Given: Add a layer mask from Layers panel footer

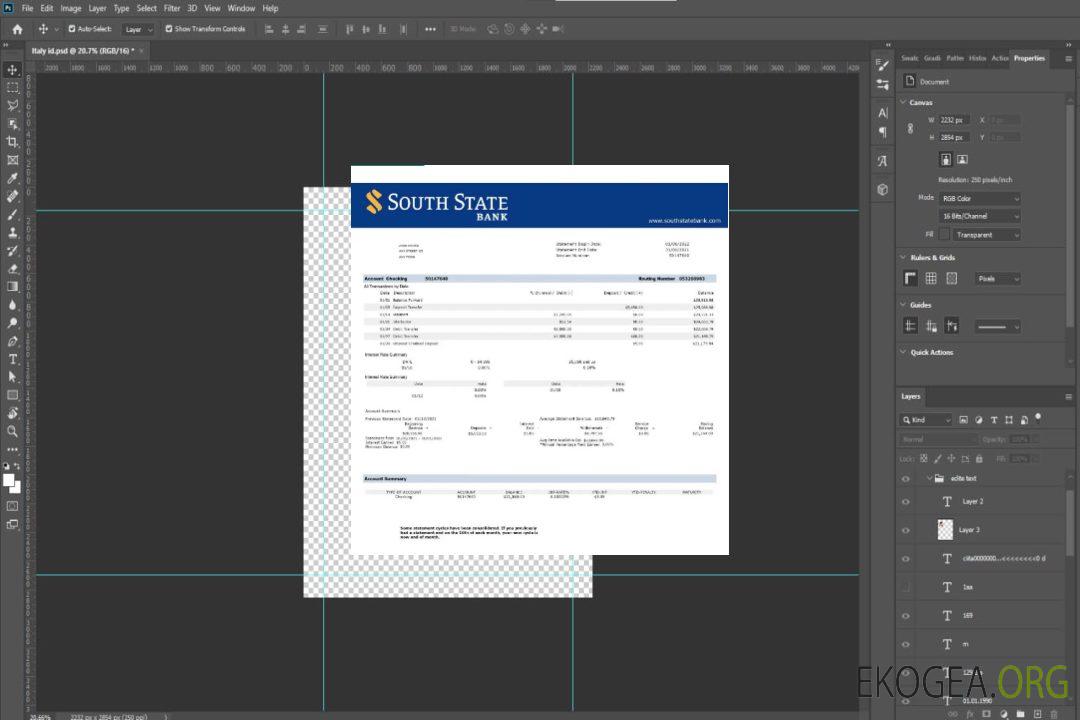Looking at the screenshot, I should [x=986, y=714].
